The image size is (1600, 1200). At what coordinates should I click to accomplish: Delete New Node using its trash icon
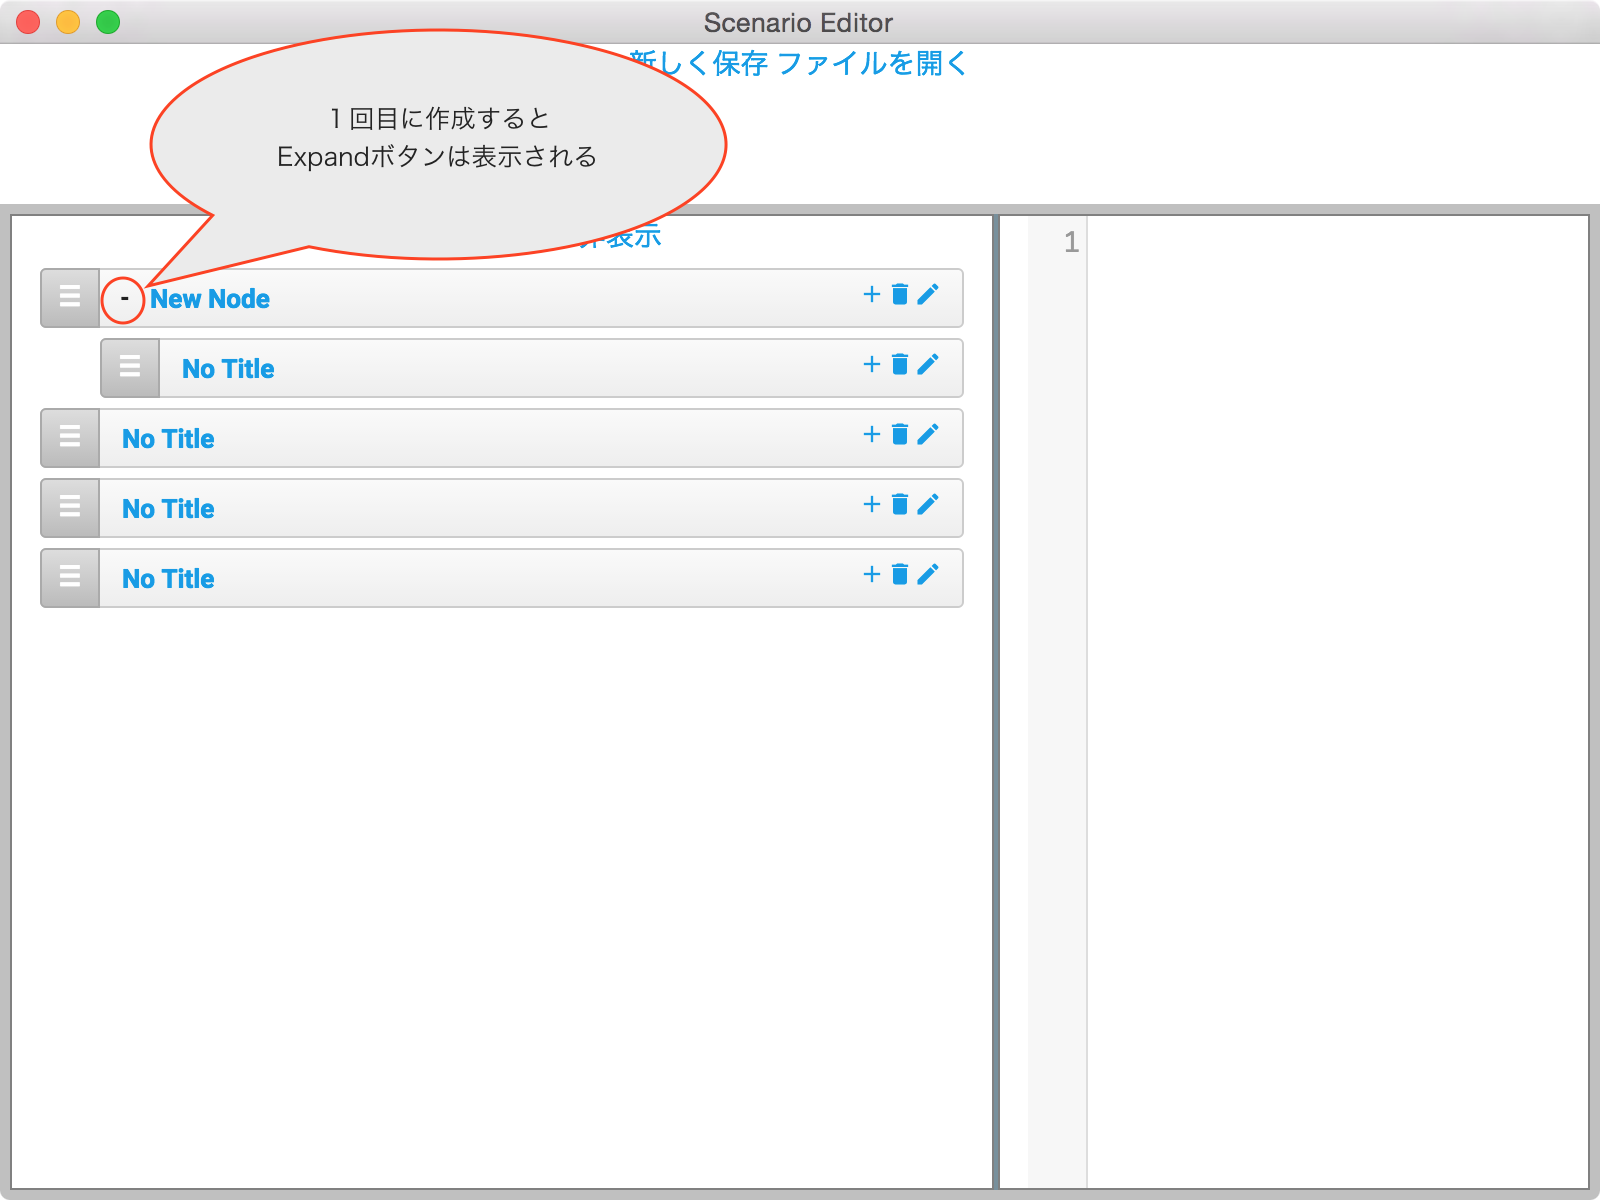pyautogui.click(x=900, y=294)
